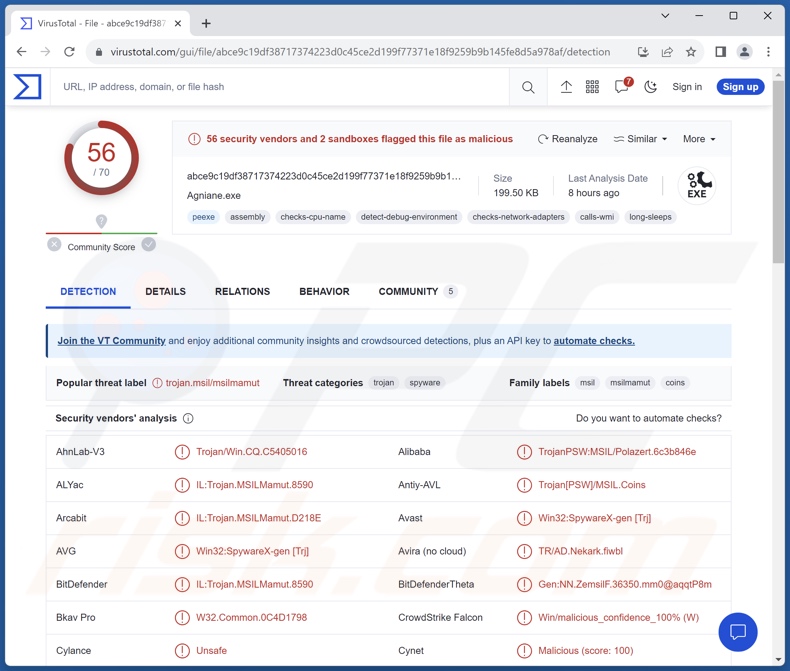The image size is (790, 671).
Task: Switch to the DETAILS tab
Action: 165,292
